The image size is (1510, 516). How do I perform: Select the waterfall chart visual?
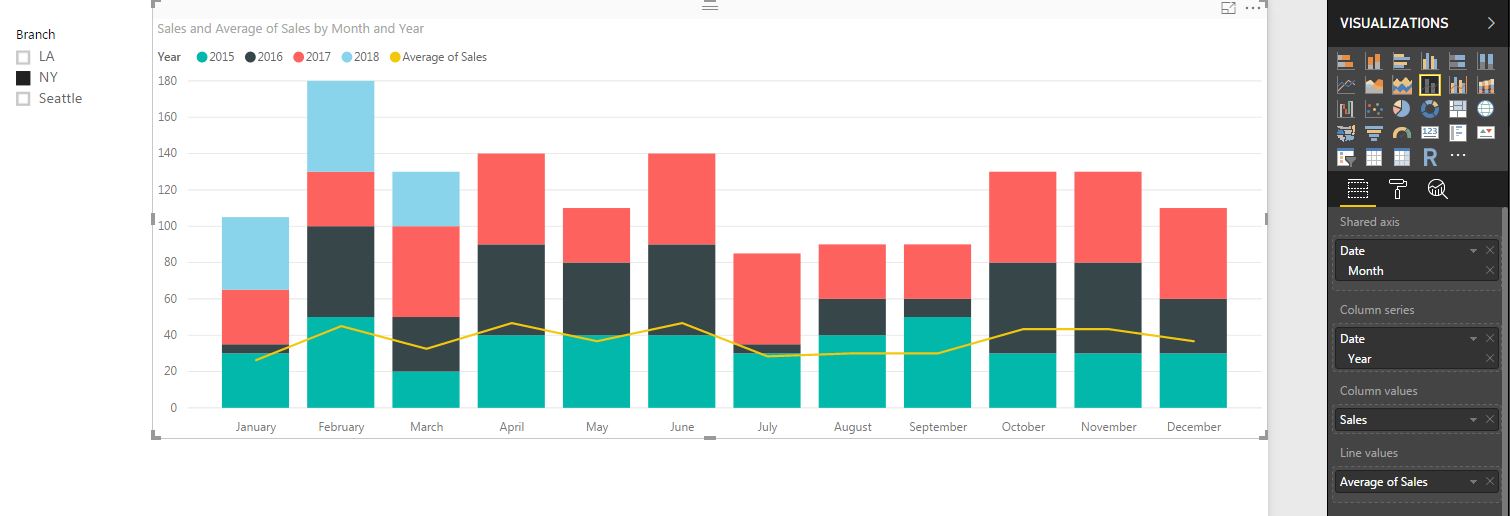(1346, 109)
